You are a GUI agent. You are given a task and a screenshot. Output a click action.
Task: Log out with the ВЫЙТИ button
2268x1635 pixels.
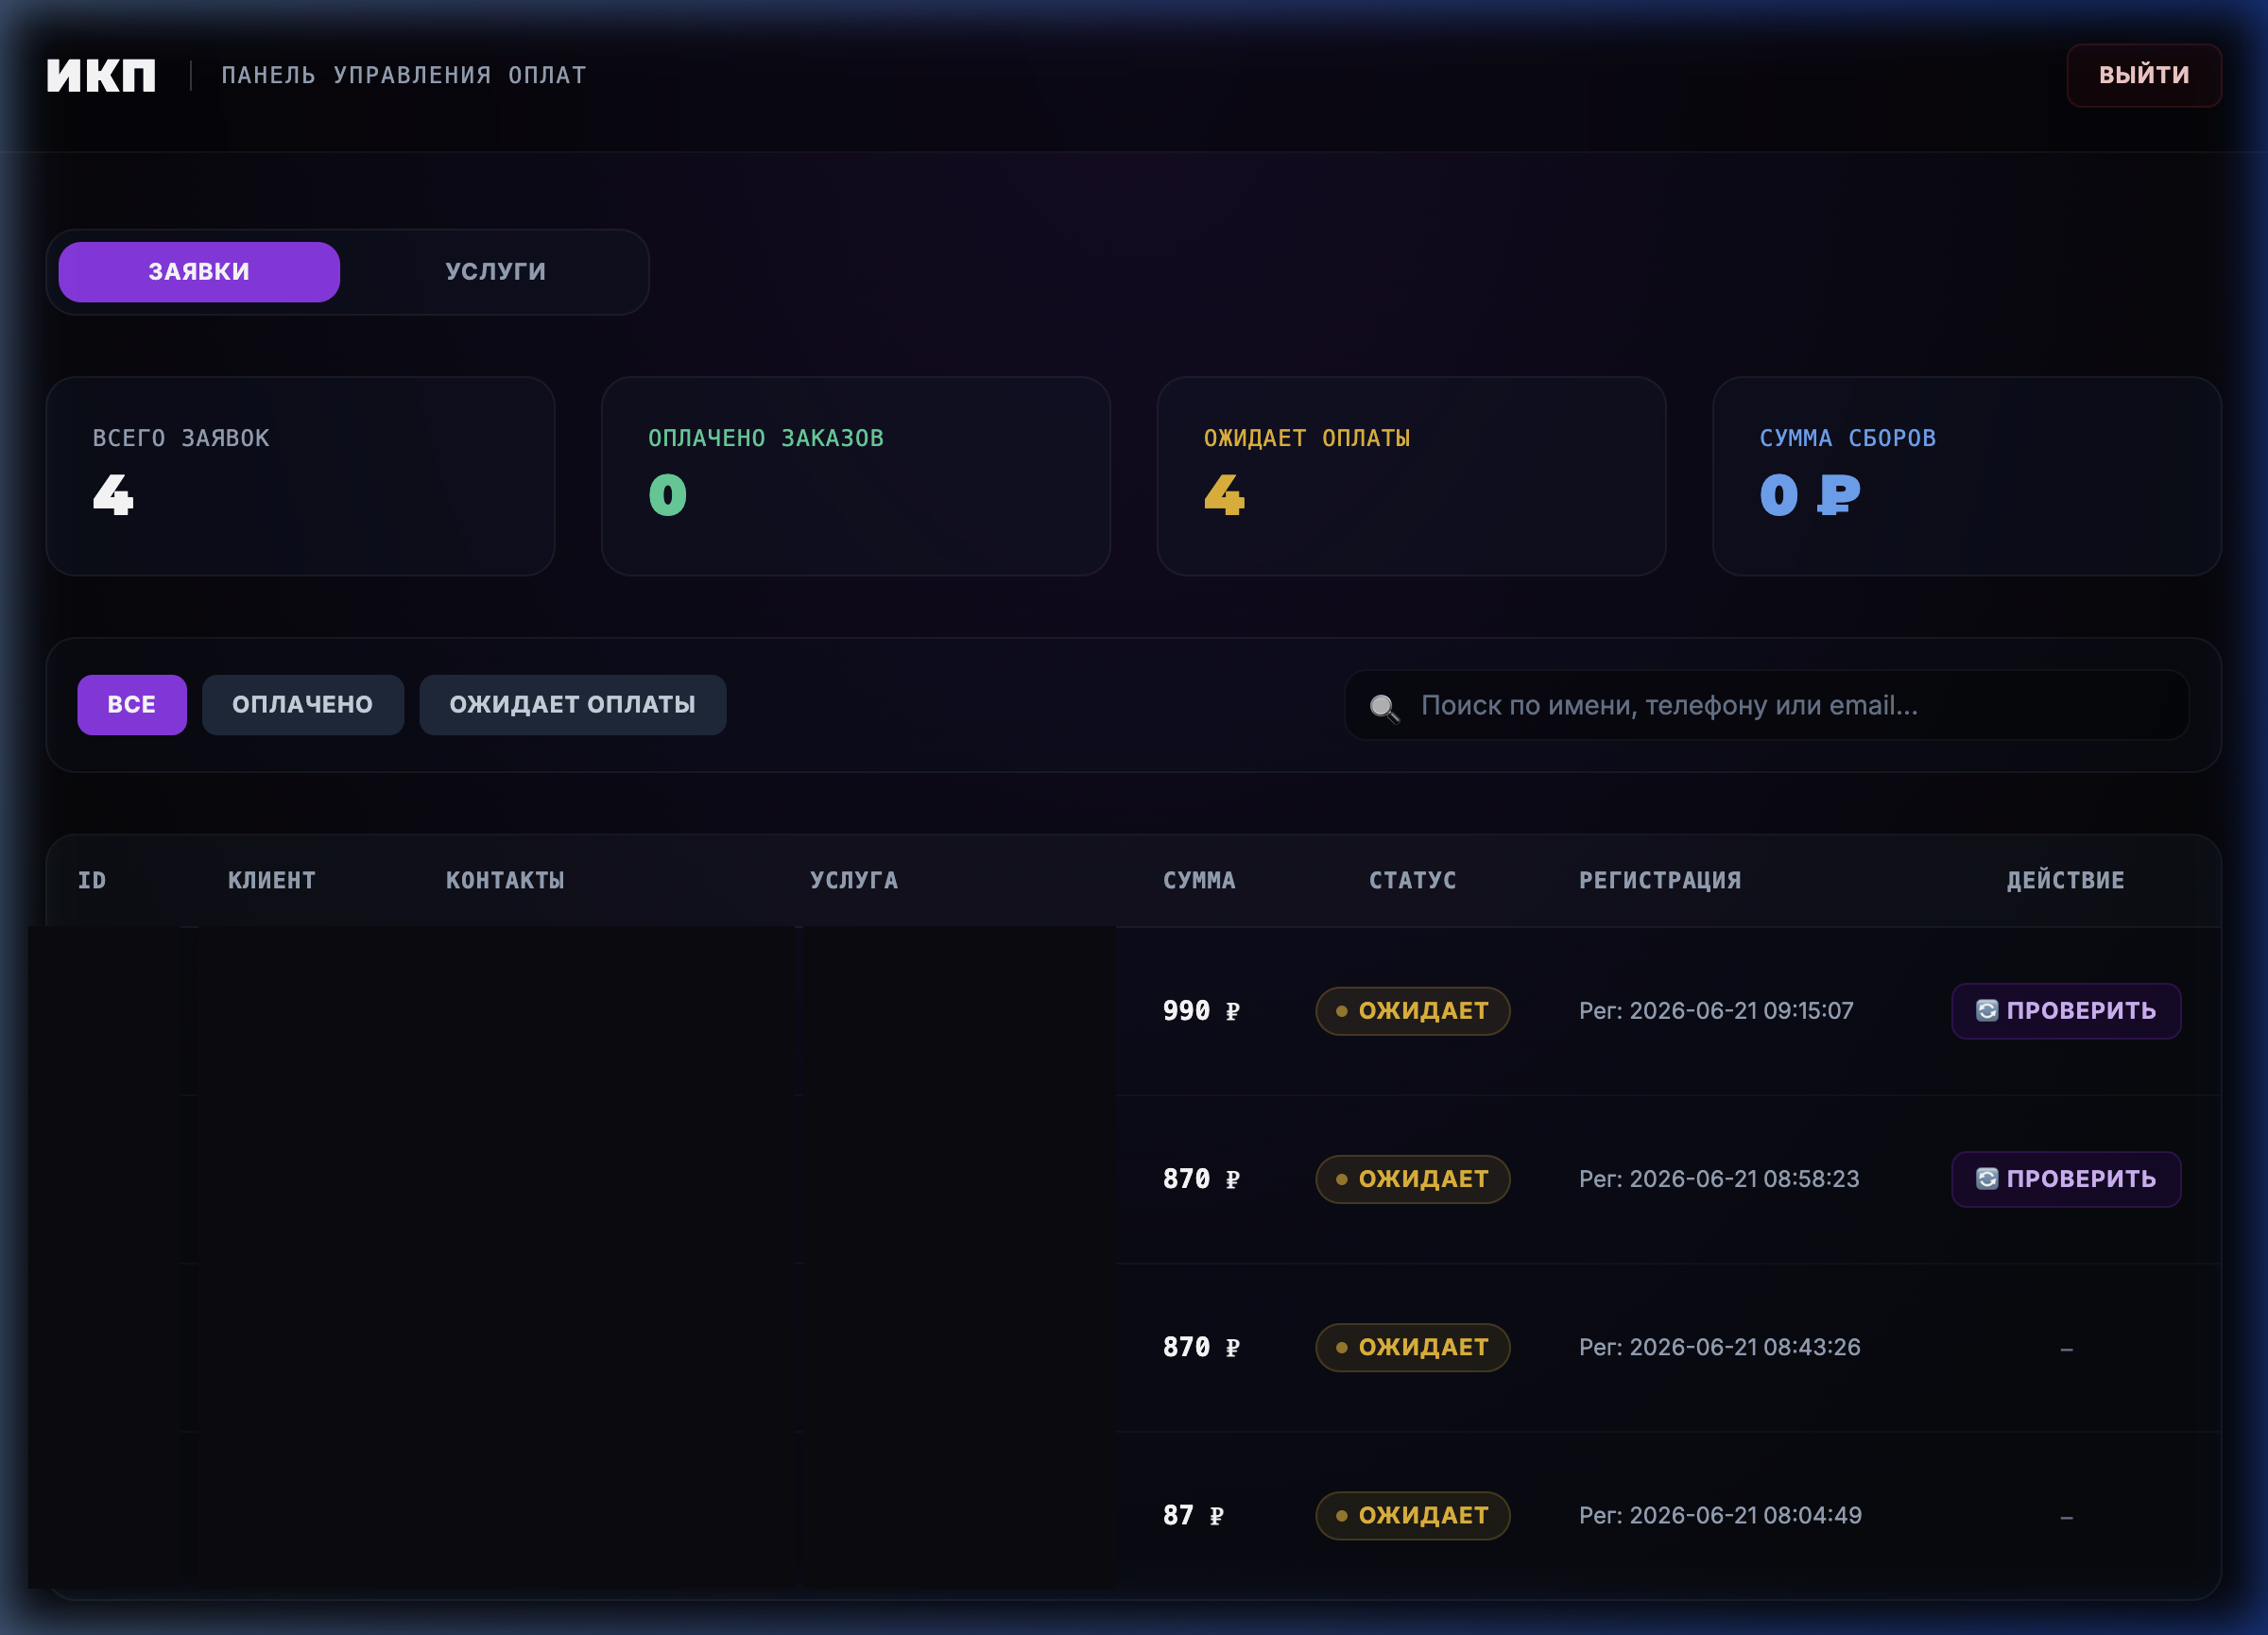(2143, 75)
